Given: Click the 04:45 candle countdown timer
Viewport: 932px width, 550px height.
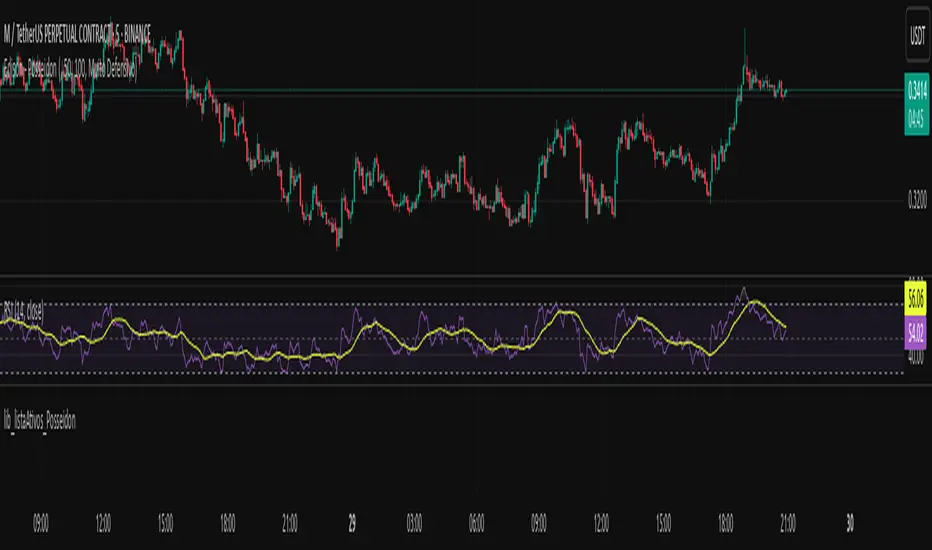Looking at the screenshot, I should 917,119.
